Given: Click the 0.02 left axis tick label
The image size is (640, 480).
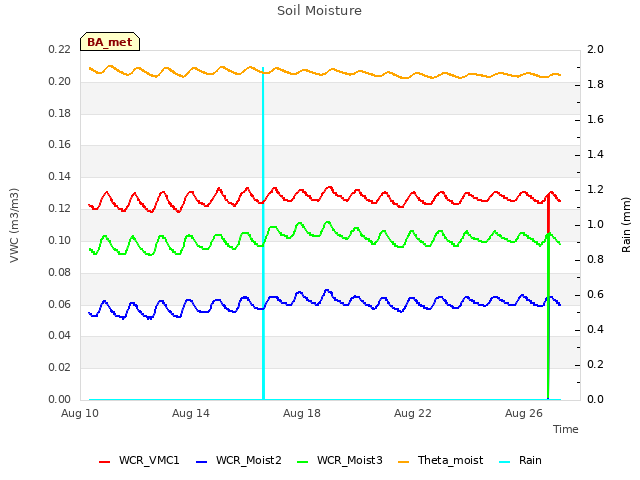Looking at the screenshot, I should point(60,367).
